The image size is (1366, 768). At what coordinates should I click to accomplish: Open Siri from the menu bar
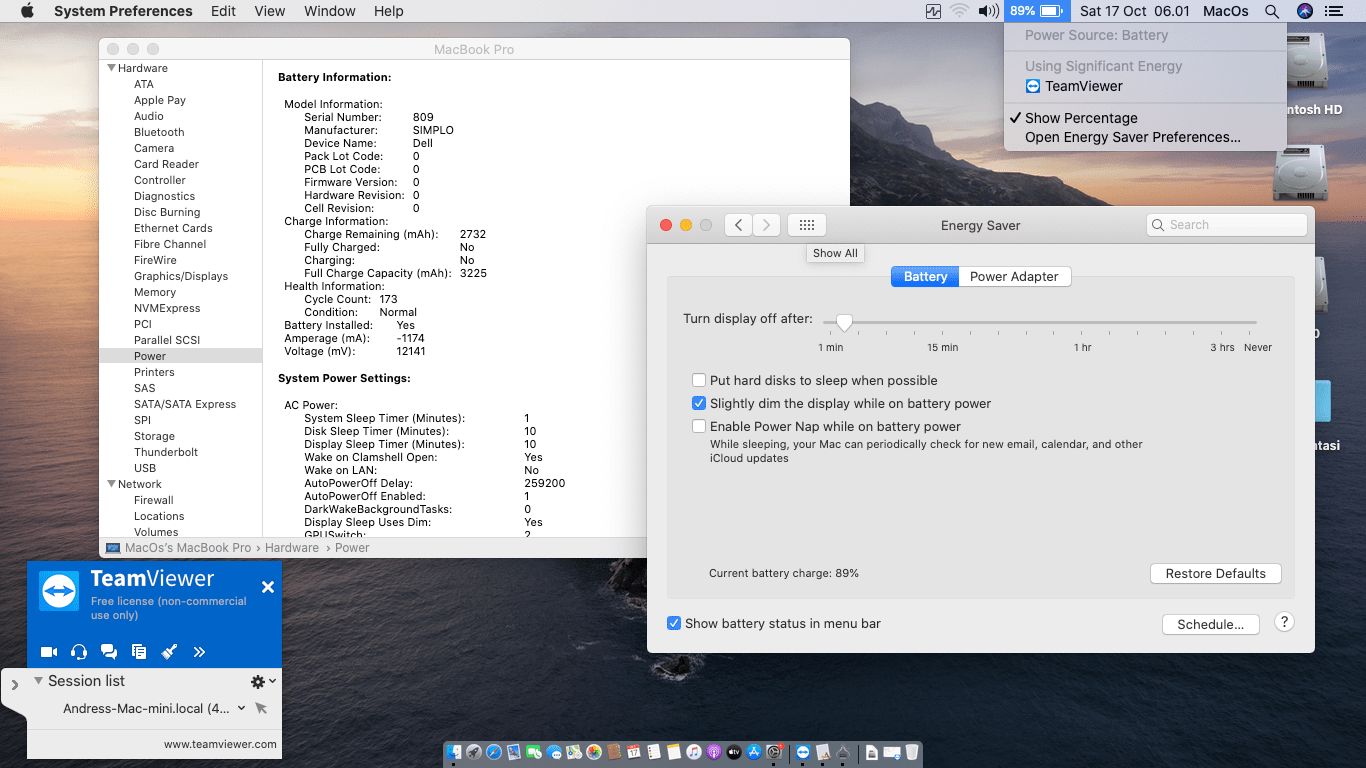(1304, 11)
